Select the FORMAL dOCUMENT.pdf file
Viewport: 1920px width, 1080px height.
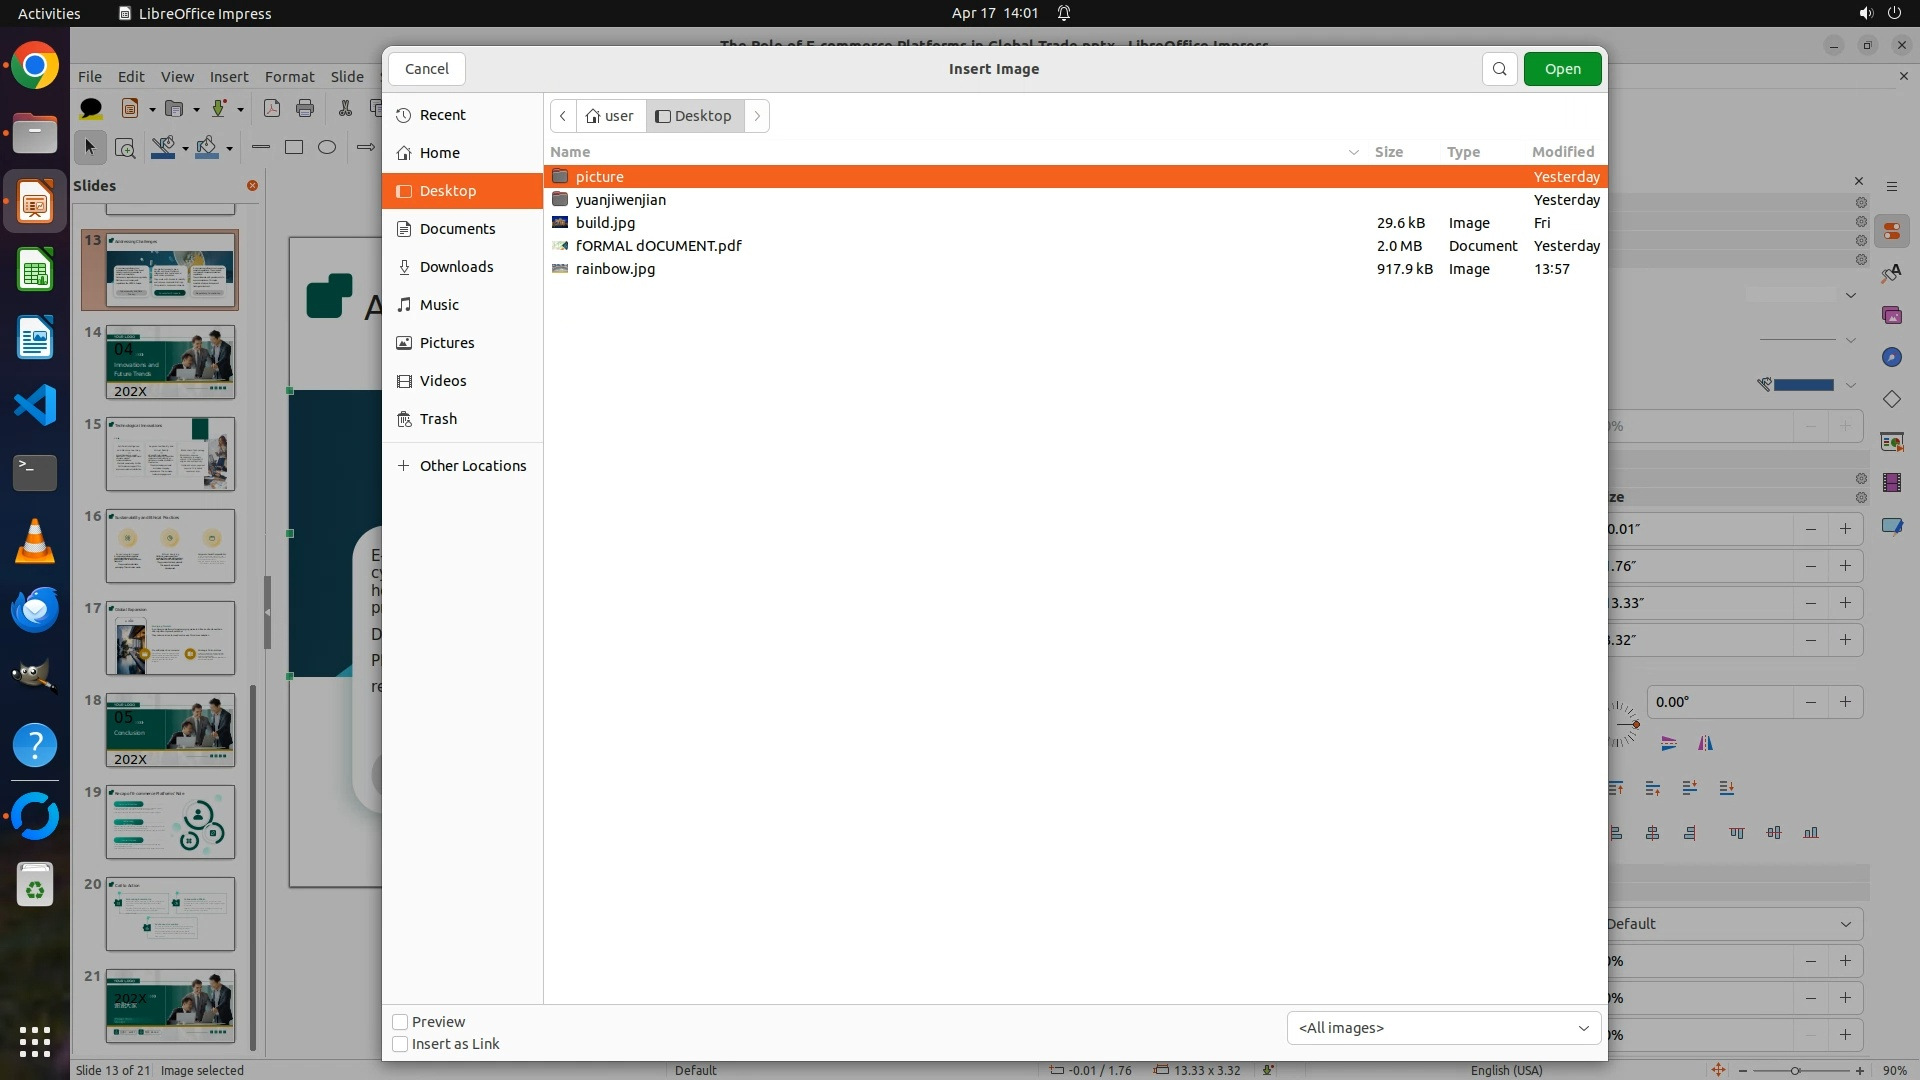click(658, 246)
